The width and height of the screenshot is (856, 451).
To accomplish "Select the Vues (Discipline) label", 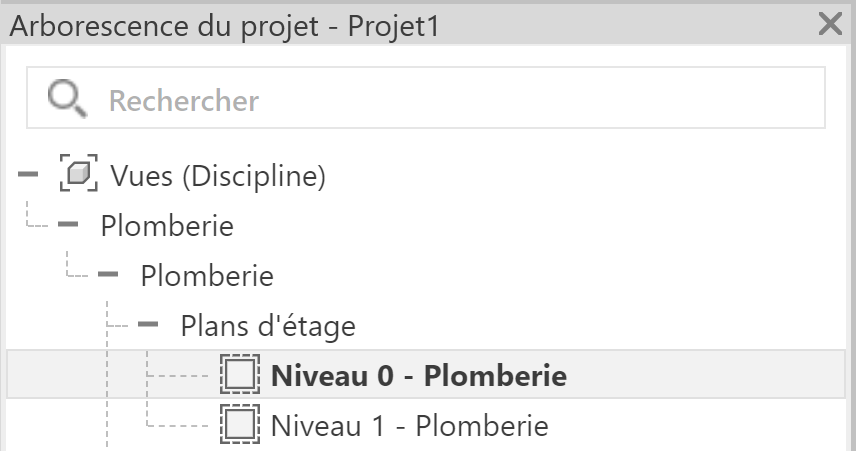I will coord(218,176).
